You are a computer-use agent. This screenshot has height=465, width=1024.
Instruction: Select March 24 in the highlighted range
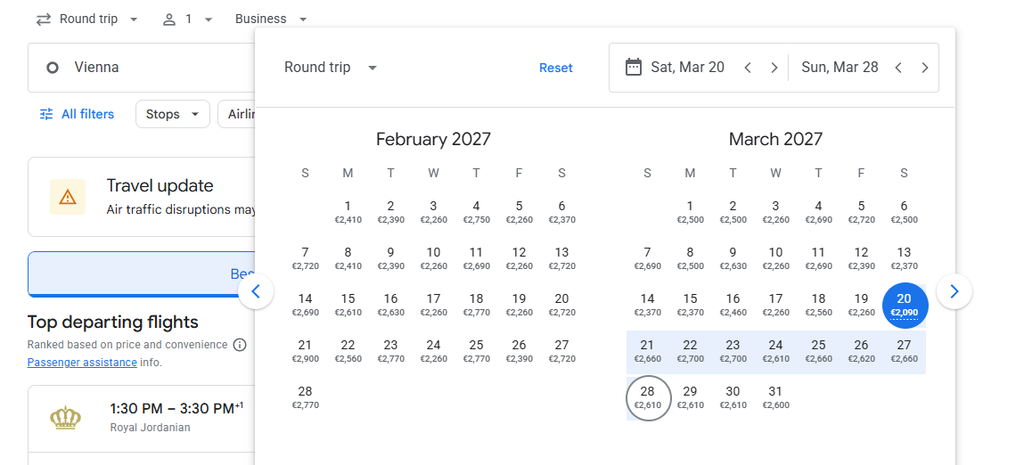[776, 351]
